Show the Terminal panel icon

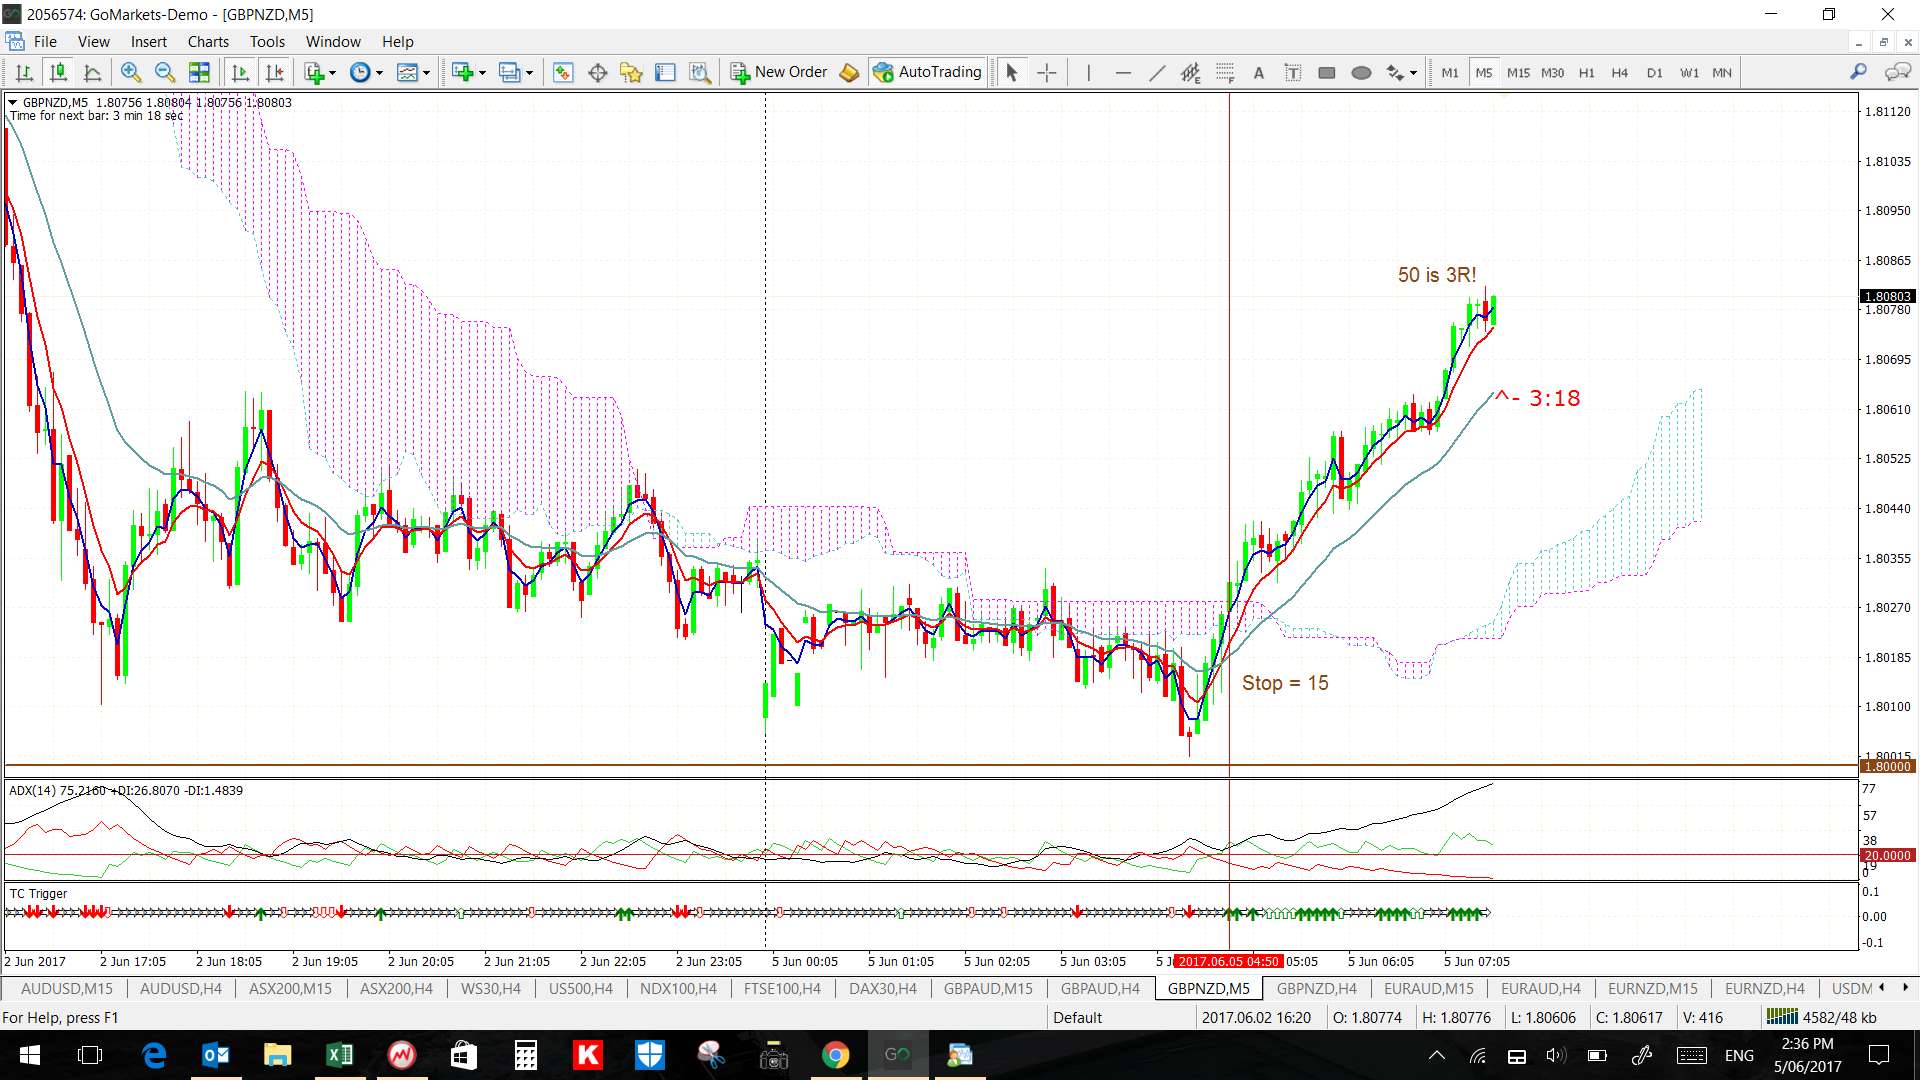pos(666,72)
